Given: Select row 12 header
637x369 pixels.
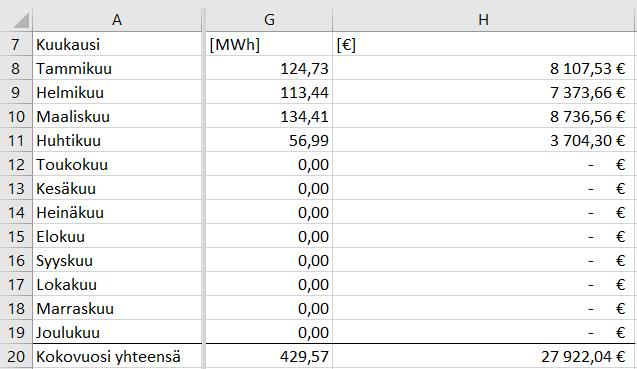Looking at the screenshot, I should tap(16, 164).
